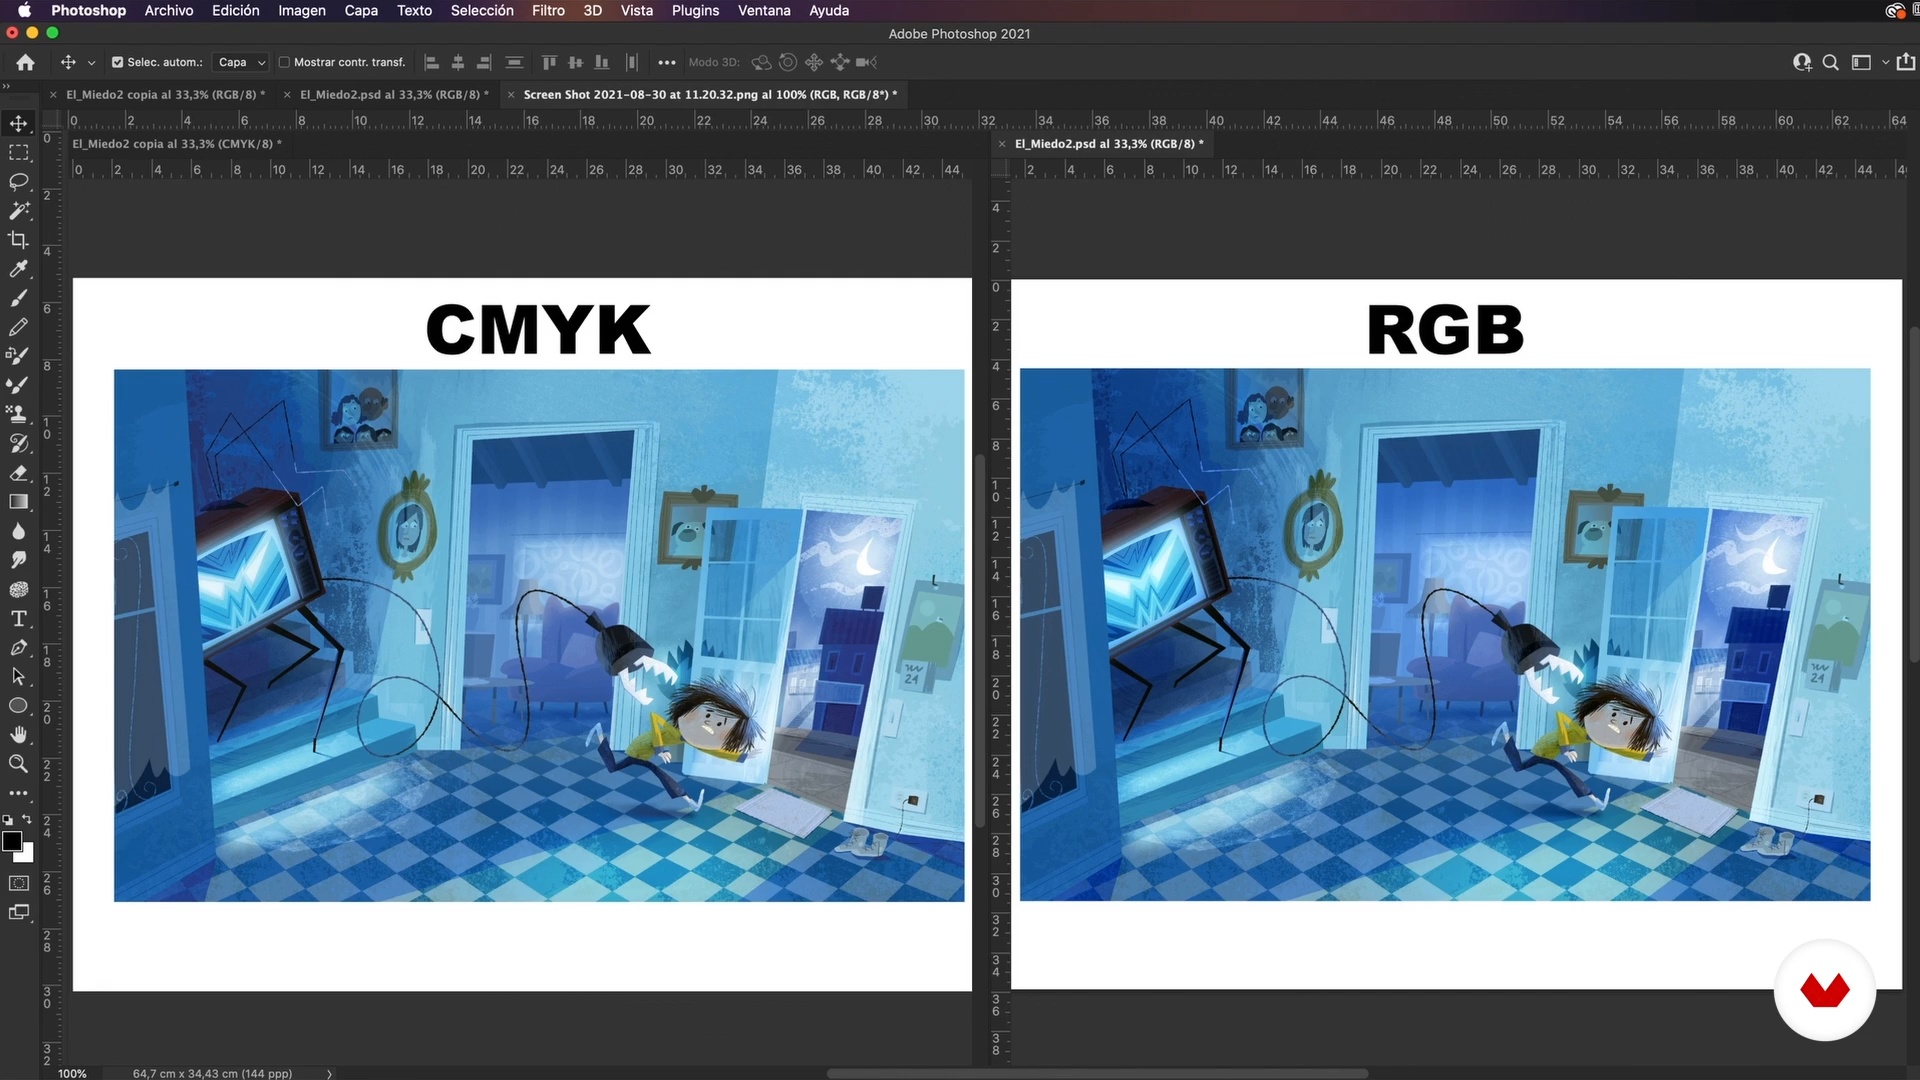Align left edges in options bar
Screen dimensions: 1920x1080
pyautogui.click(x=432, y=62)
